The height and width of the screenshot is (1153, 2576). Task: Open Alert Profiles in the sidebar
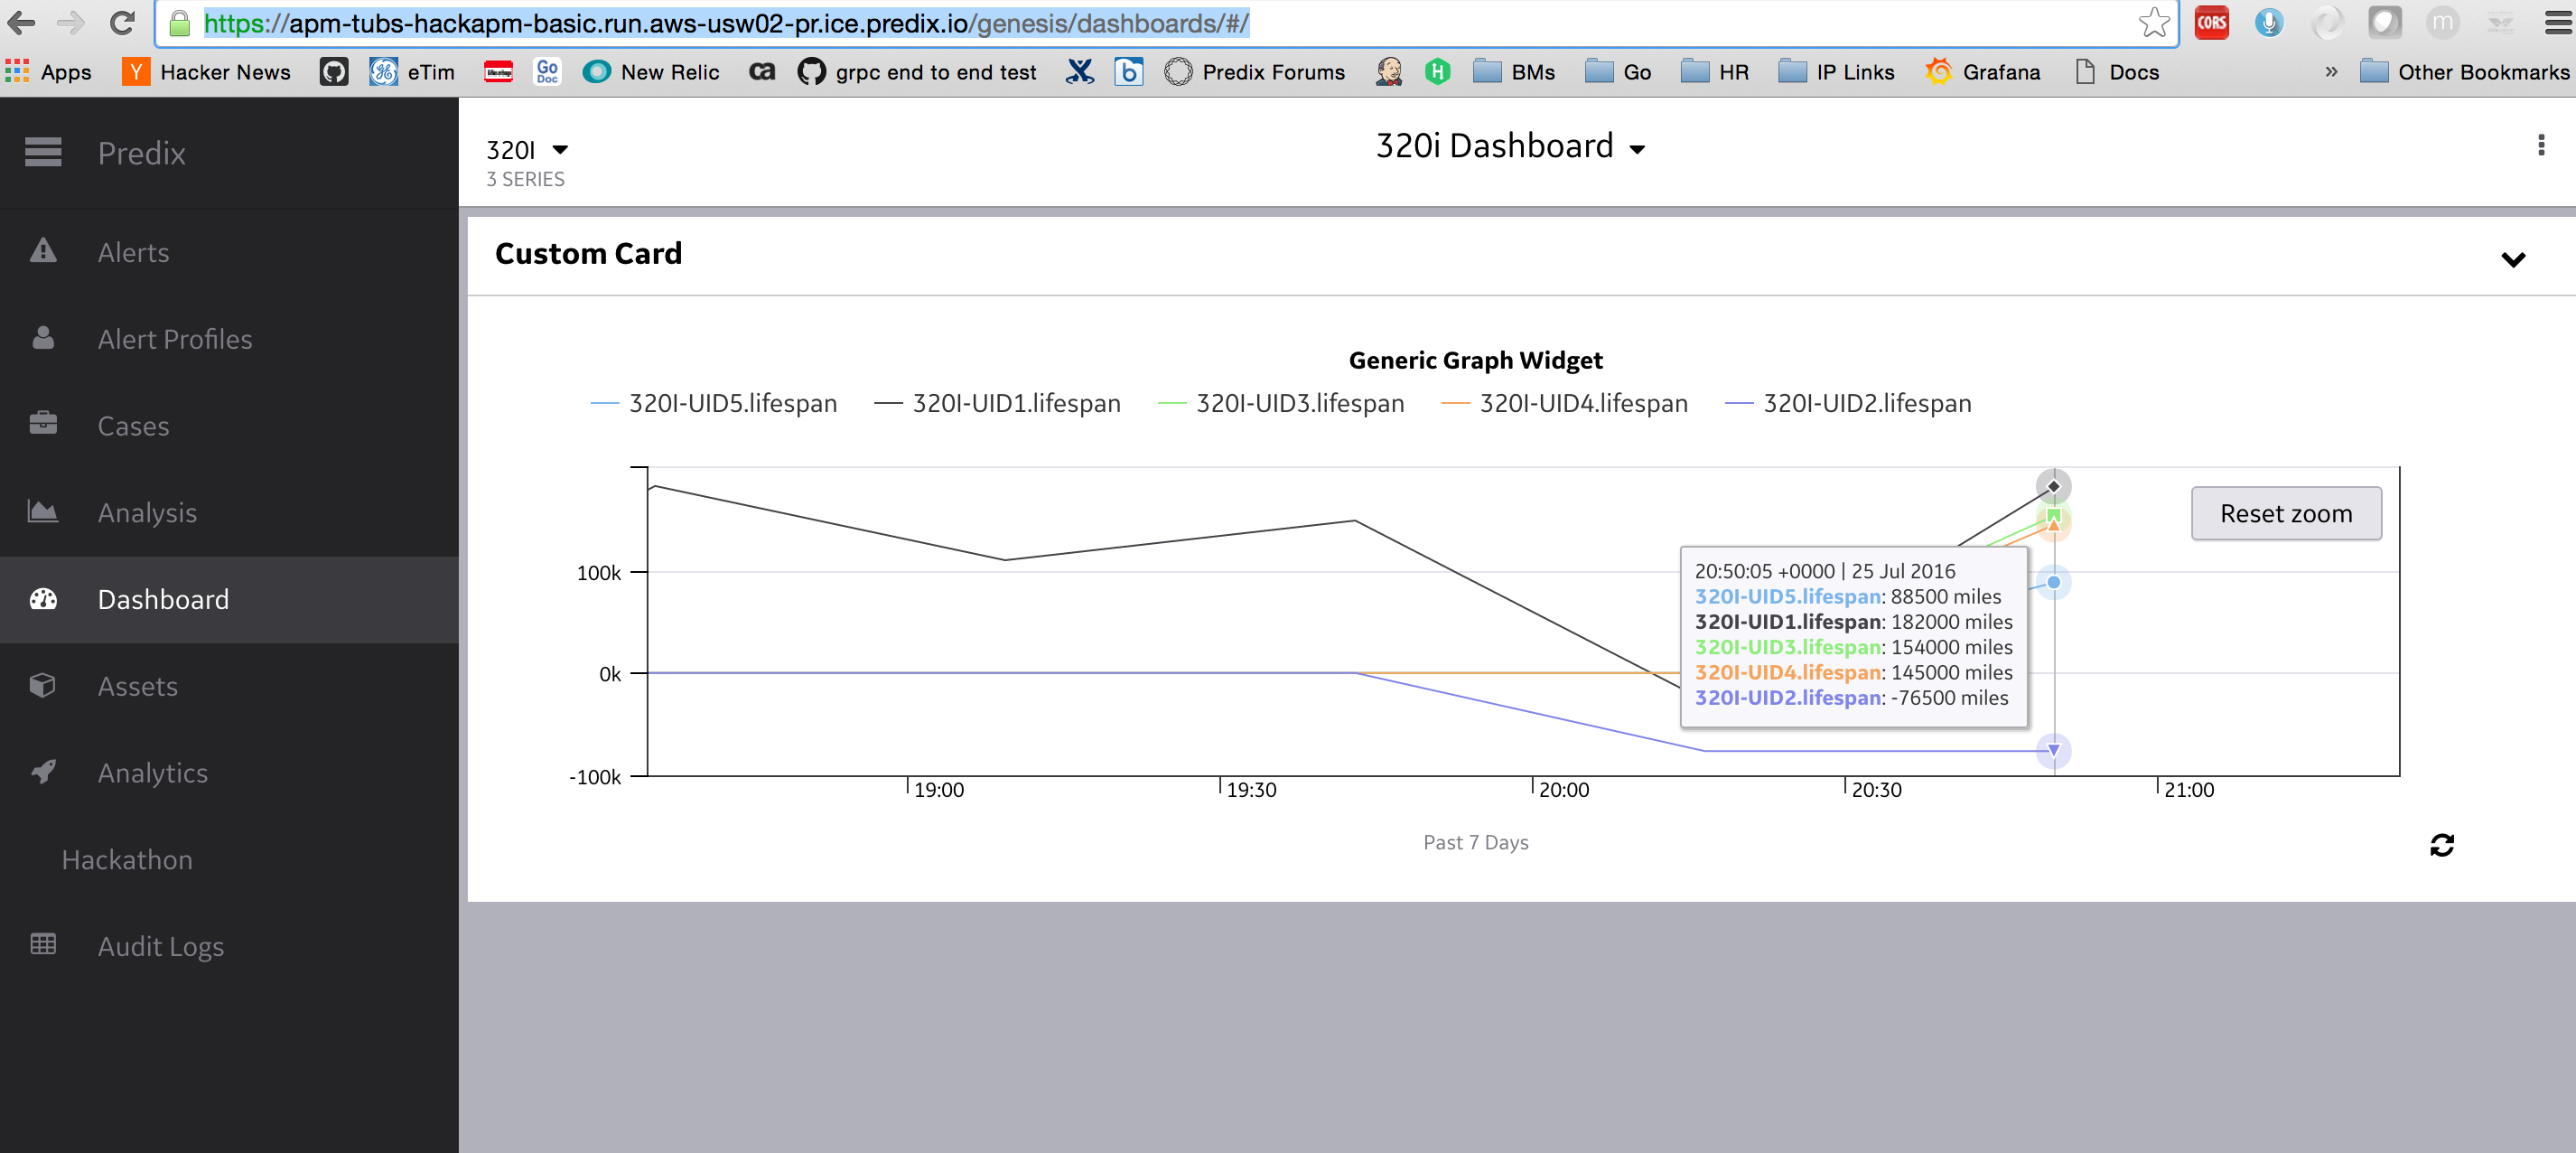[174, 339]
